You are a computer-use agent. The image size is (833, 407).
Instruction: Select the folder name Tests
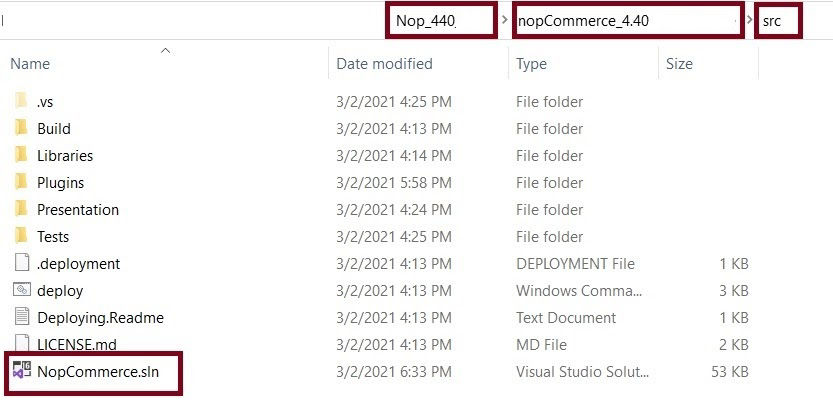coord(53,237)
